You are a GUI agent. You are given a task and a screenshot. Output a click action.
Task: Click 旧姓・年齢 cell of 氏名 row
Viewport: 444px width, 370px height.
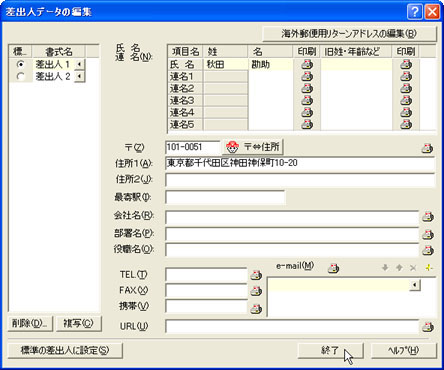[356, 64]
